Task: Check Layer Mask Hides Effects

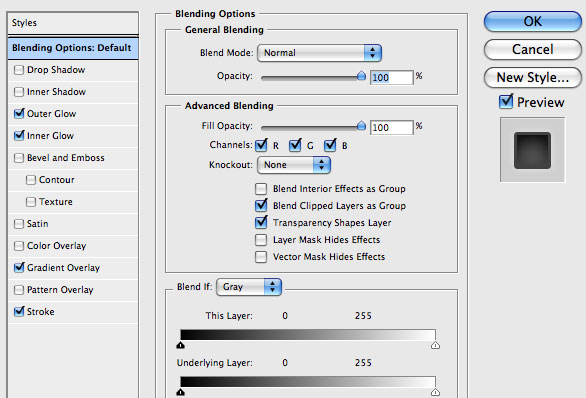Action: tap(261, 240)
